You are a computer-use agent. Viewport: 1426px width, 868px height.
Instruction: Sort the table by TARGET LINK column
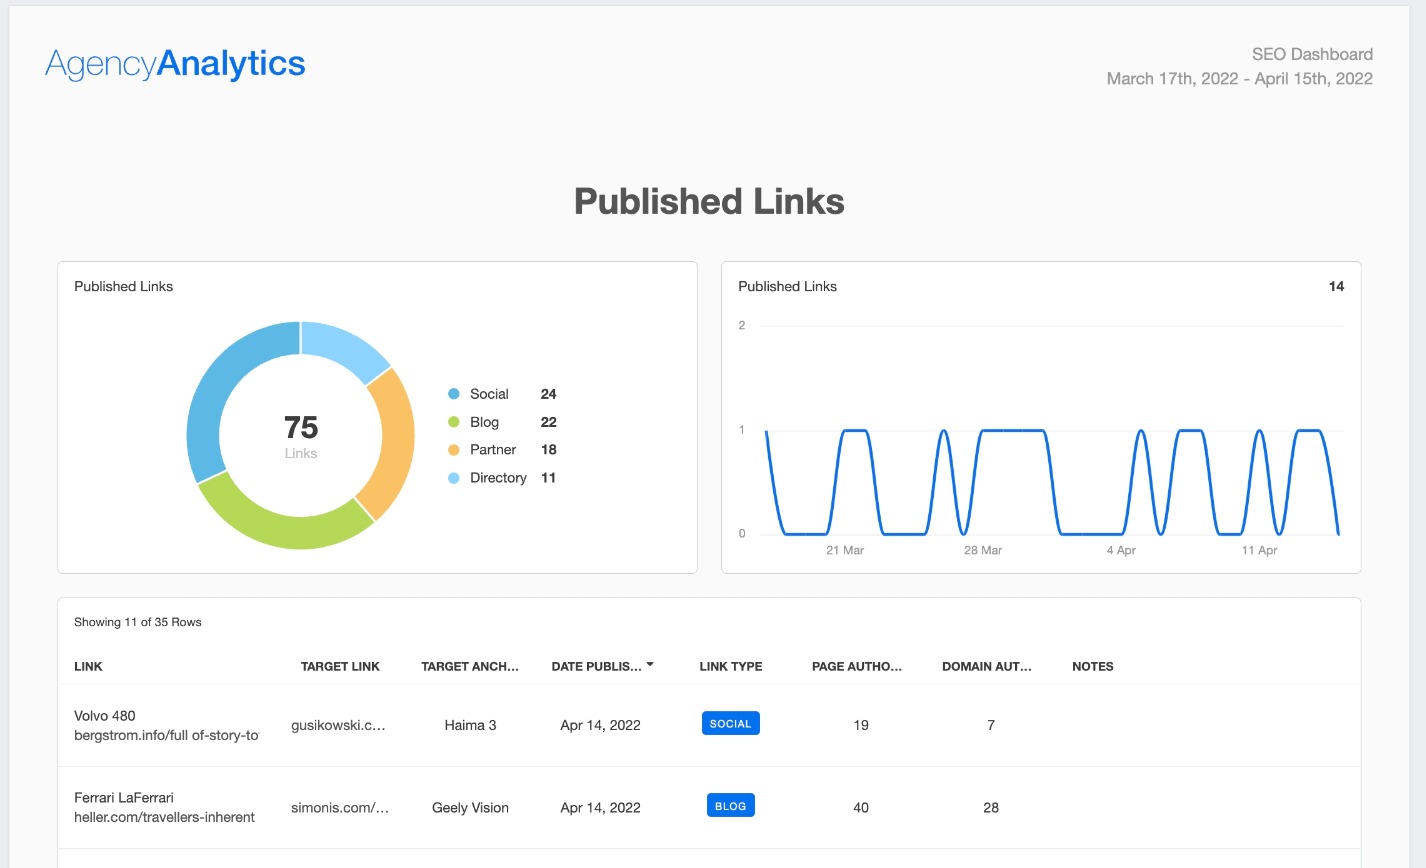(x=340, y=666)
